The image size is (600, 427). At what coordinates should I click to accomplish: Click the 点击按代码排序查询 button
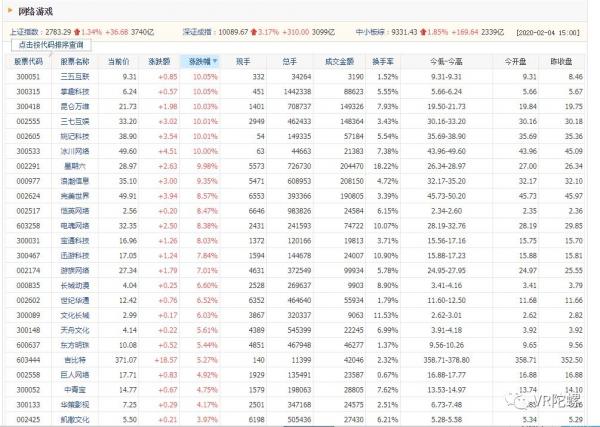(x=51, y=45)
